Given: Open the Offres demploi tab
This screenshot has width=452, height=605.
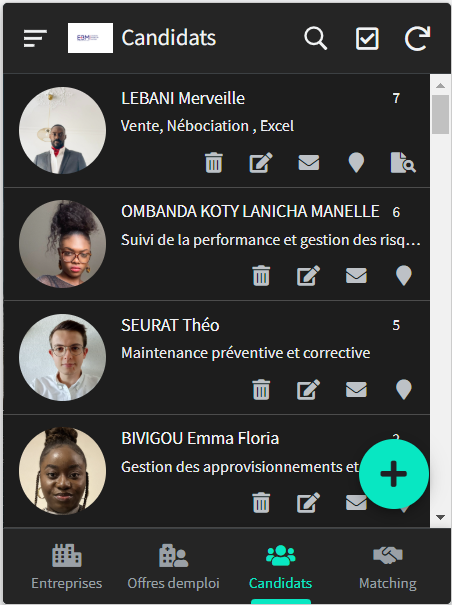Looking at the screenshot, I should (x=173, y=567).
